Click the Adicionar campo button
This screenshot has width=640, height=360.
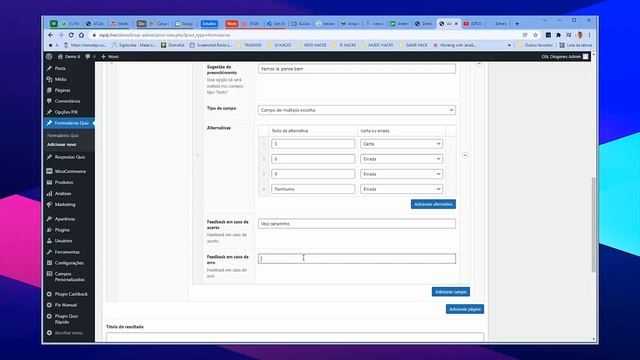[451, 292]
